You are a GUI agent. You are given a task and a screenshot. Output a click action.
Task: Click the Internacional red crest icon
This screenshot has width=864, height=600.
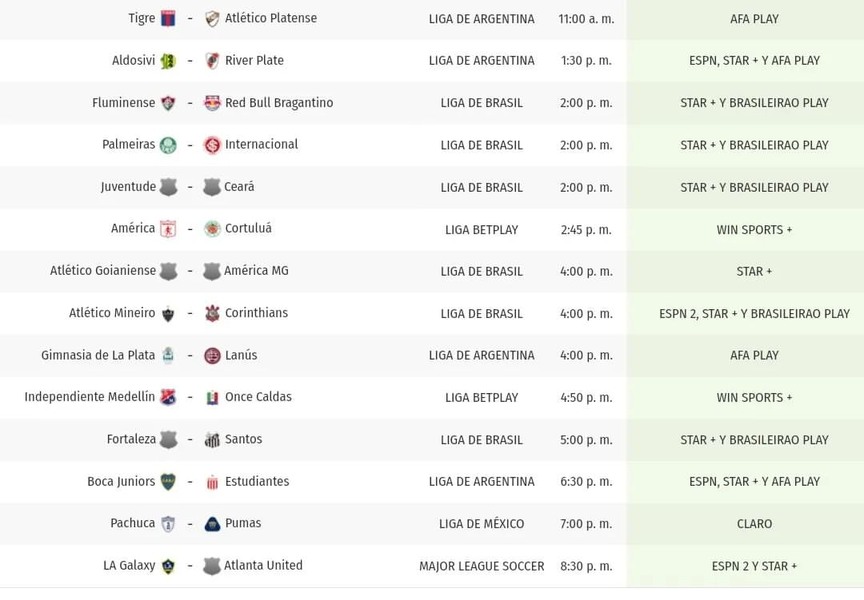click(212, 145)
